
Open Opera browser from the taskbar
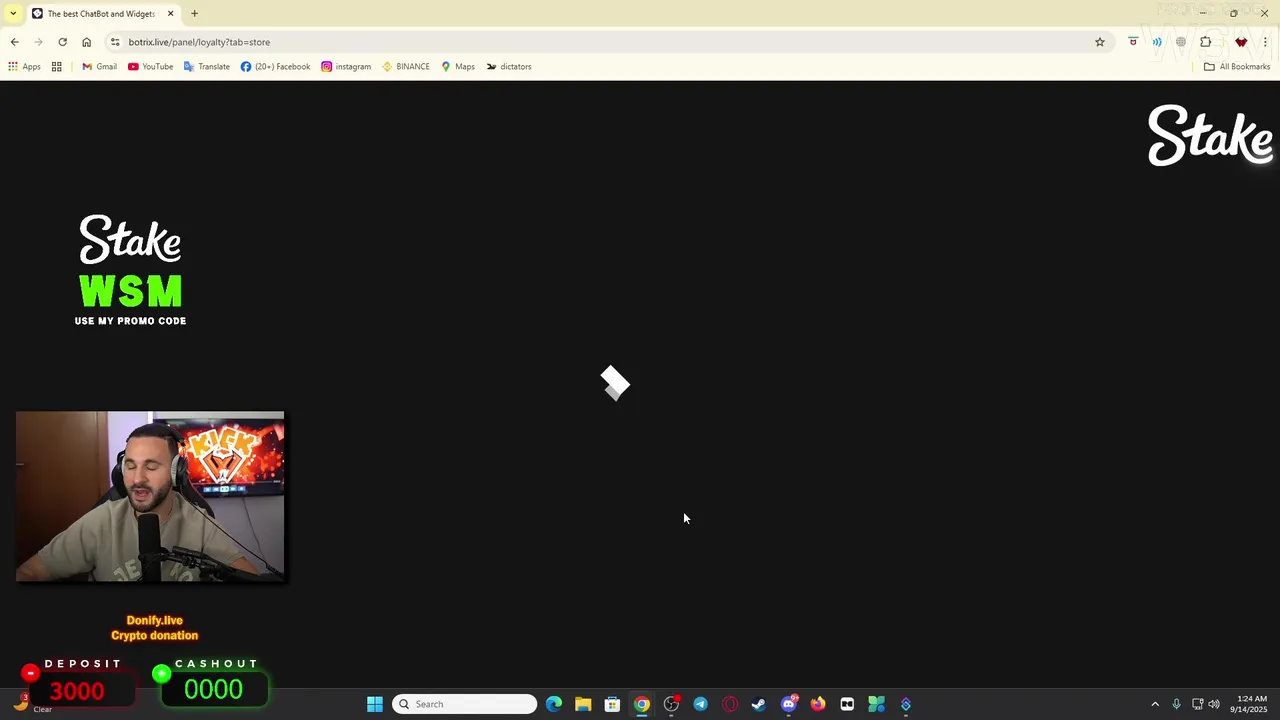pos(730,704)
